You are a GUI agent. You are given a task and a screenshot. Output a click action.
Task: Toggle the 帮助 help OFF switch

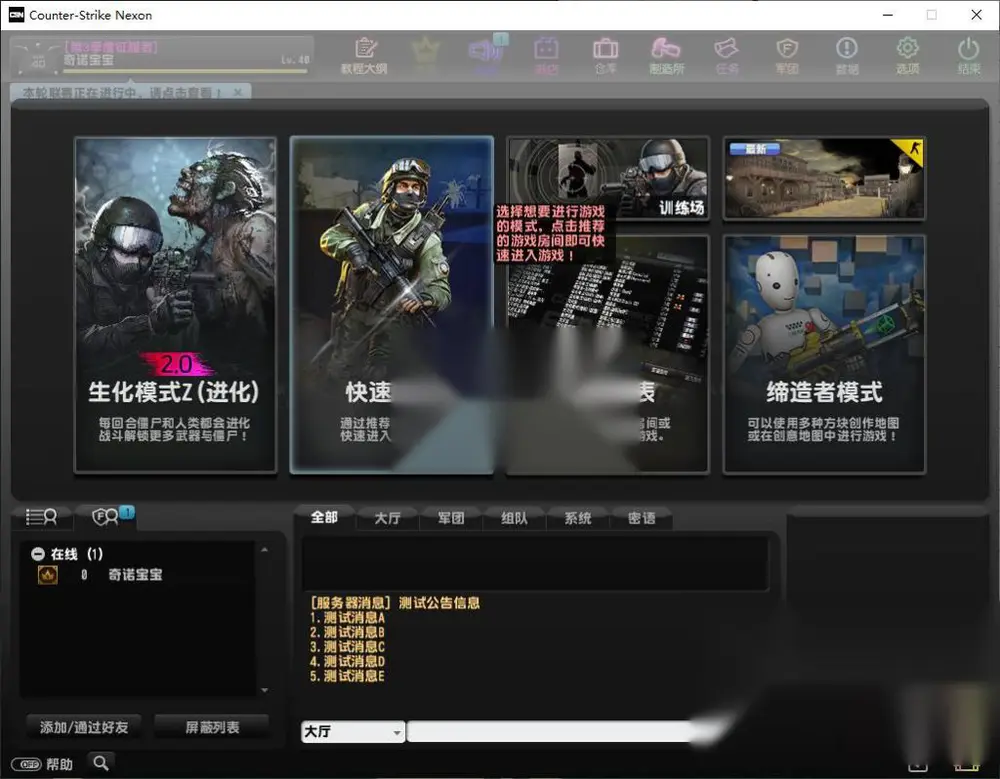click(x=26, y=764)
